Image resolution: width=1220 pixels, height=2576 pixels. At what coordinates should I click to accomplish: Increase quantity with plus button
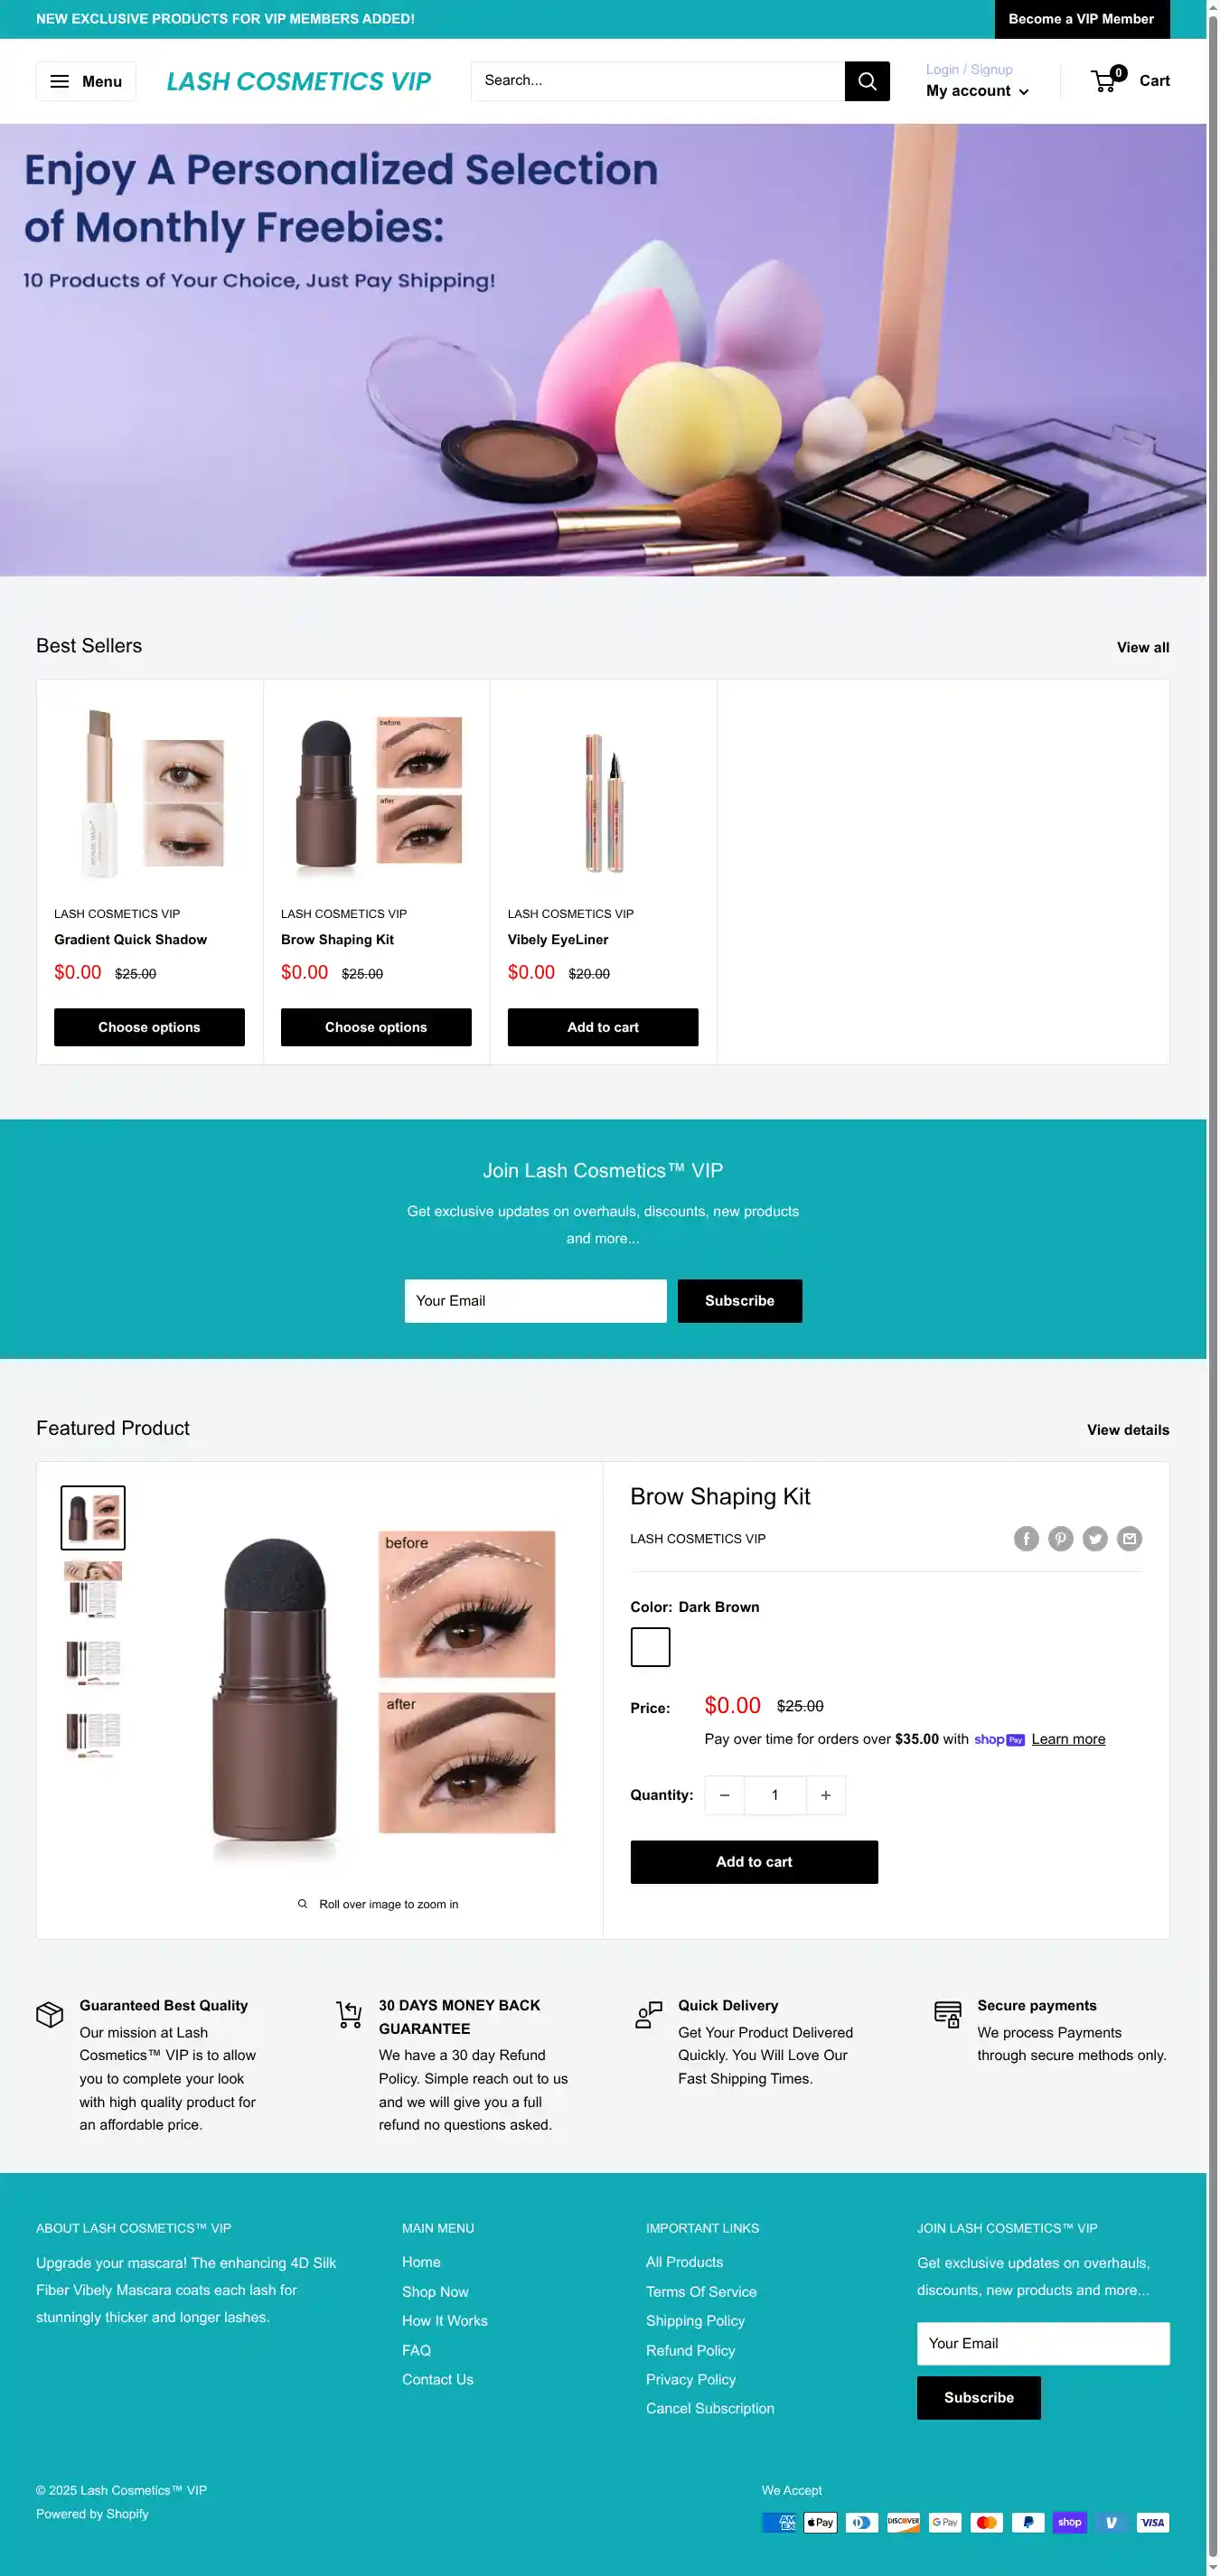[x=825, y=1795]
